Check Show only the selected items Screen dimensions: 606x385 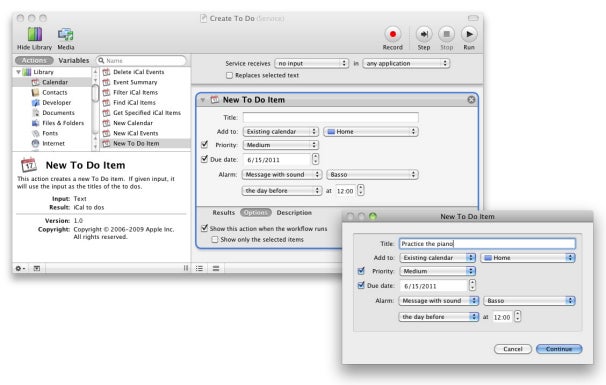point(215,240)
